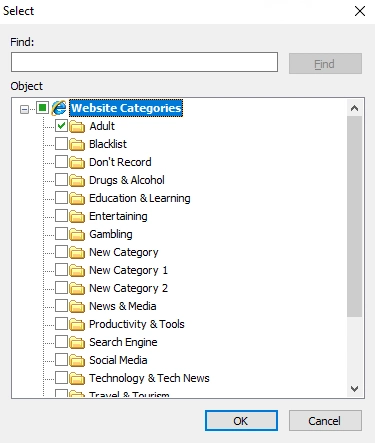Click the Drugs & Alcohol folder icon
375x443 pixels.
click(77, 180)
